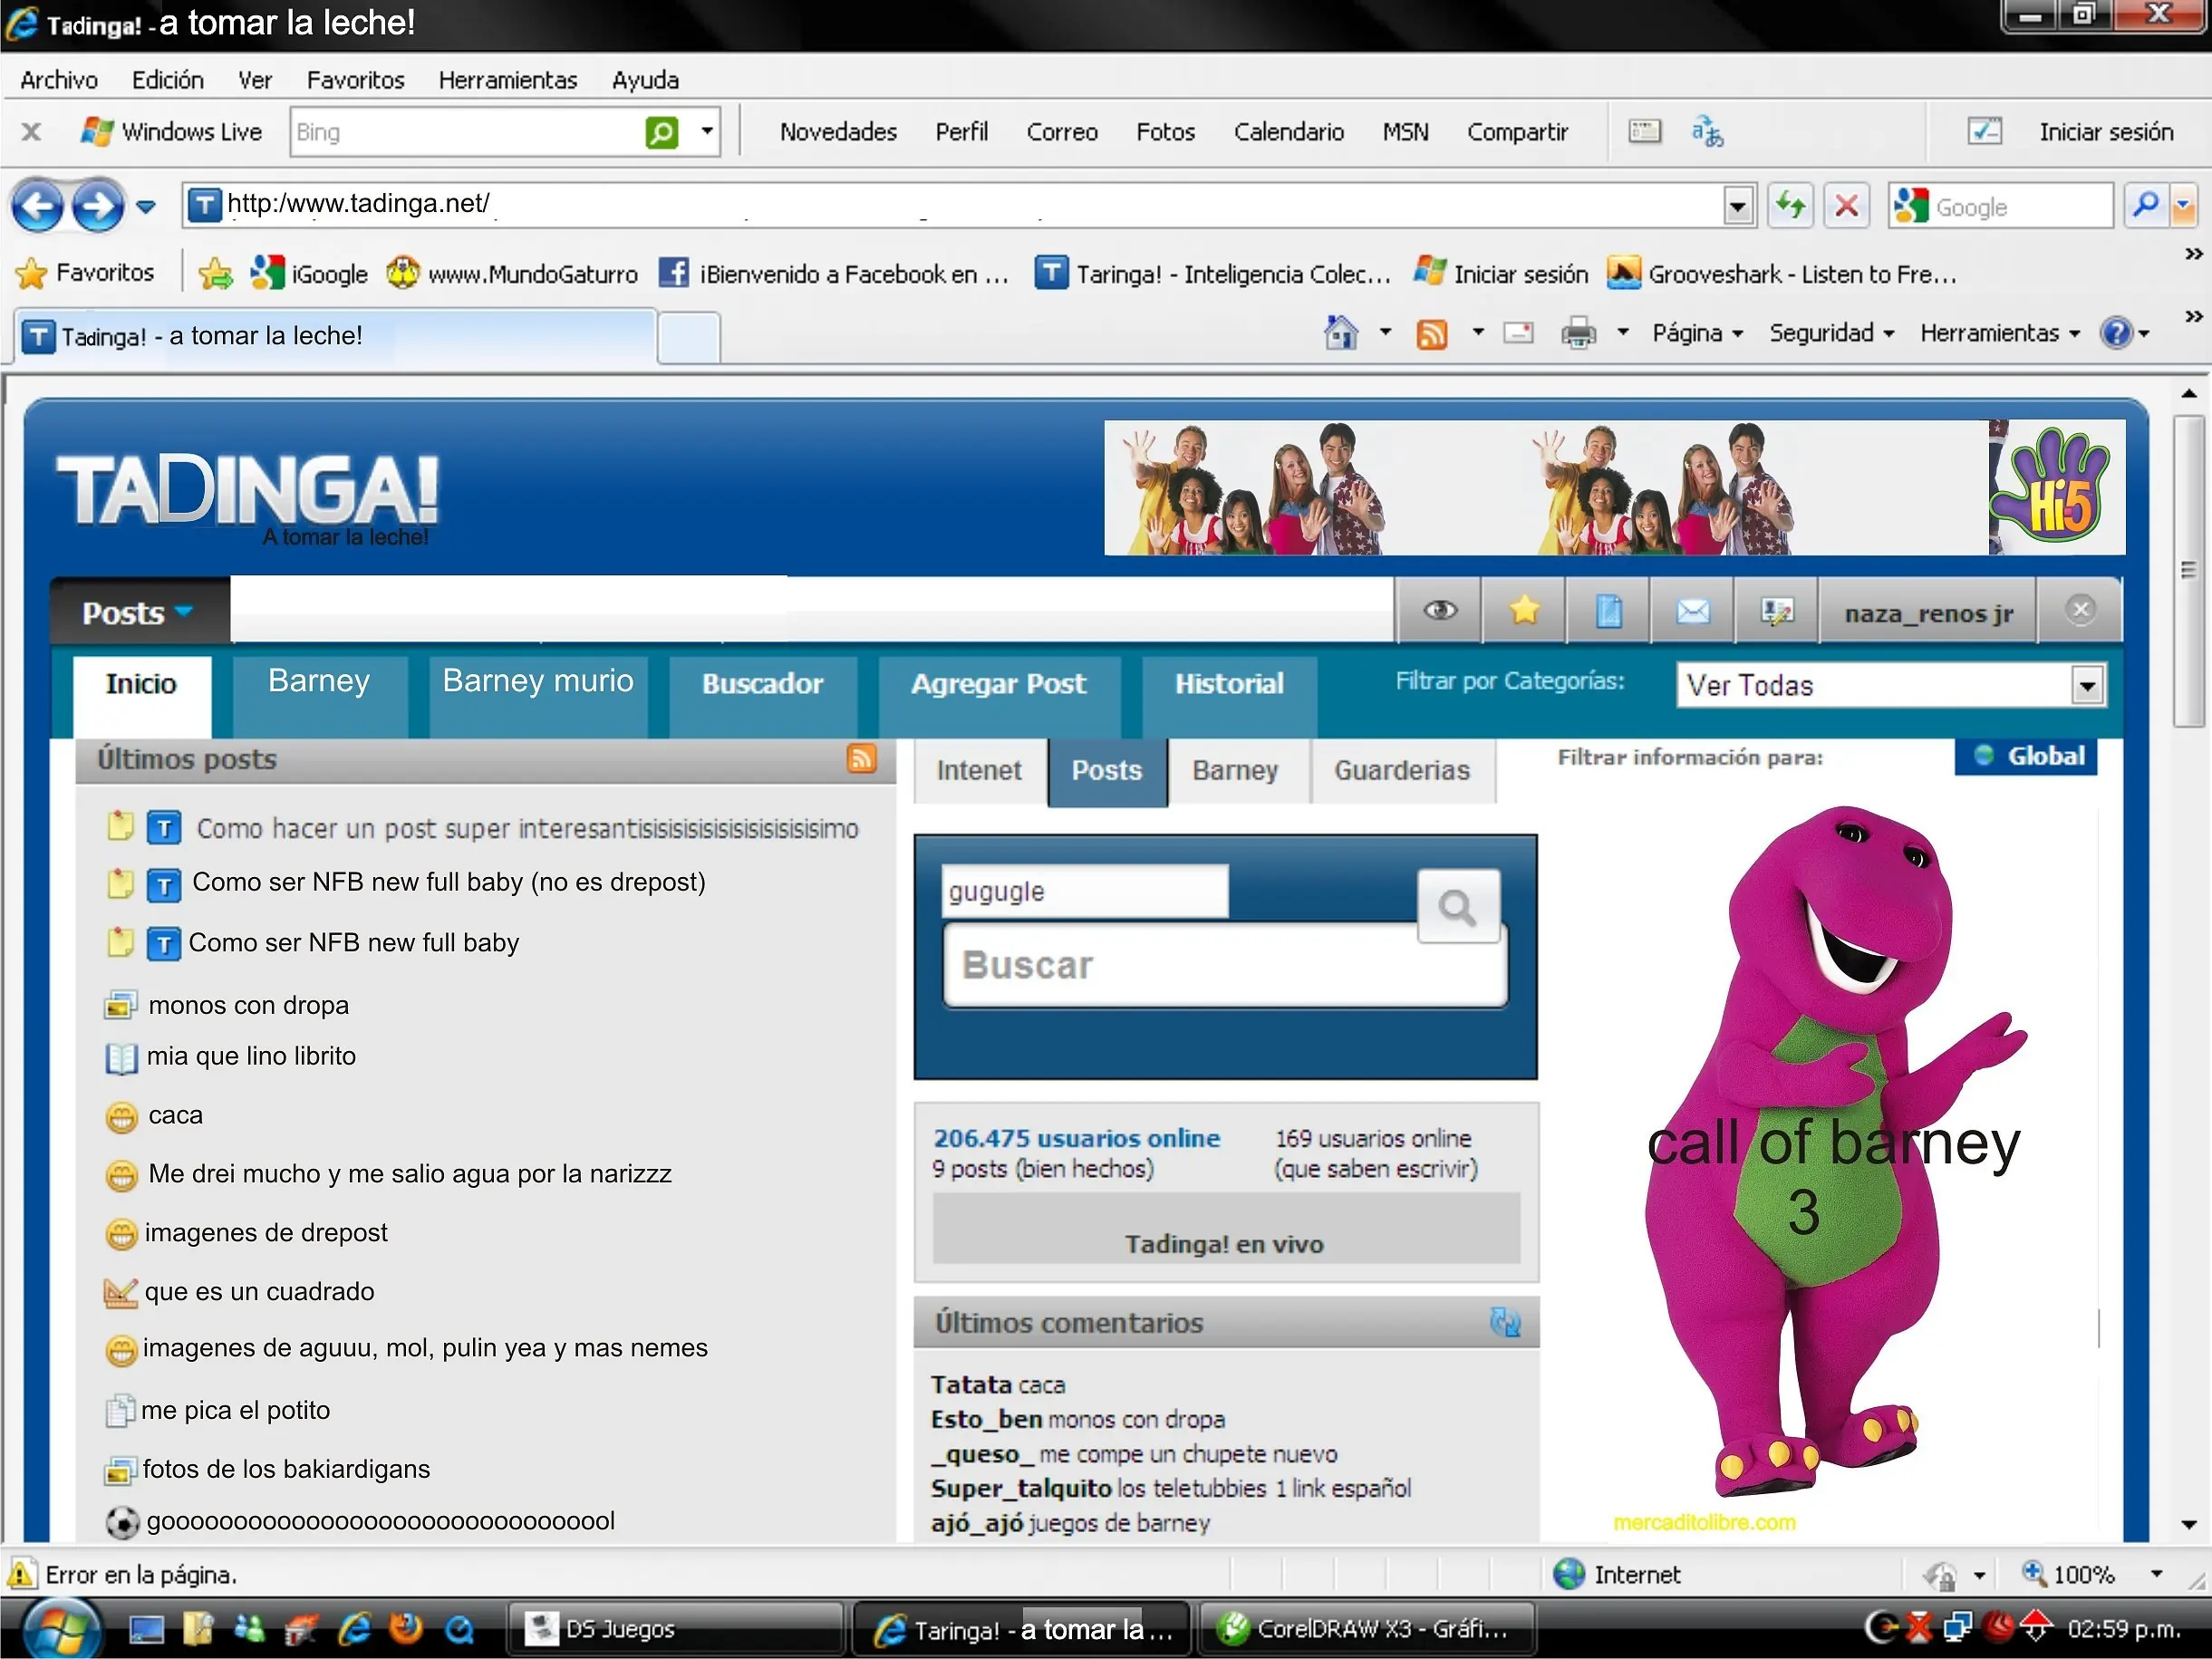Go forward with the browser Forward arrow
The width and height of the screenshot is (2212, 1659).
(x=98, y=207)
